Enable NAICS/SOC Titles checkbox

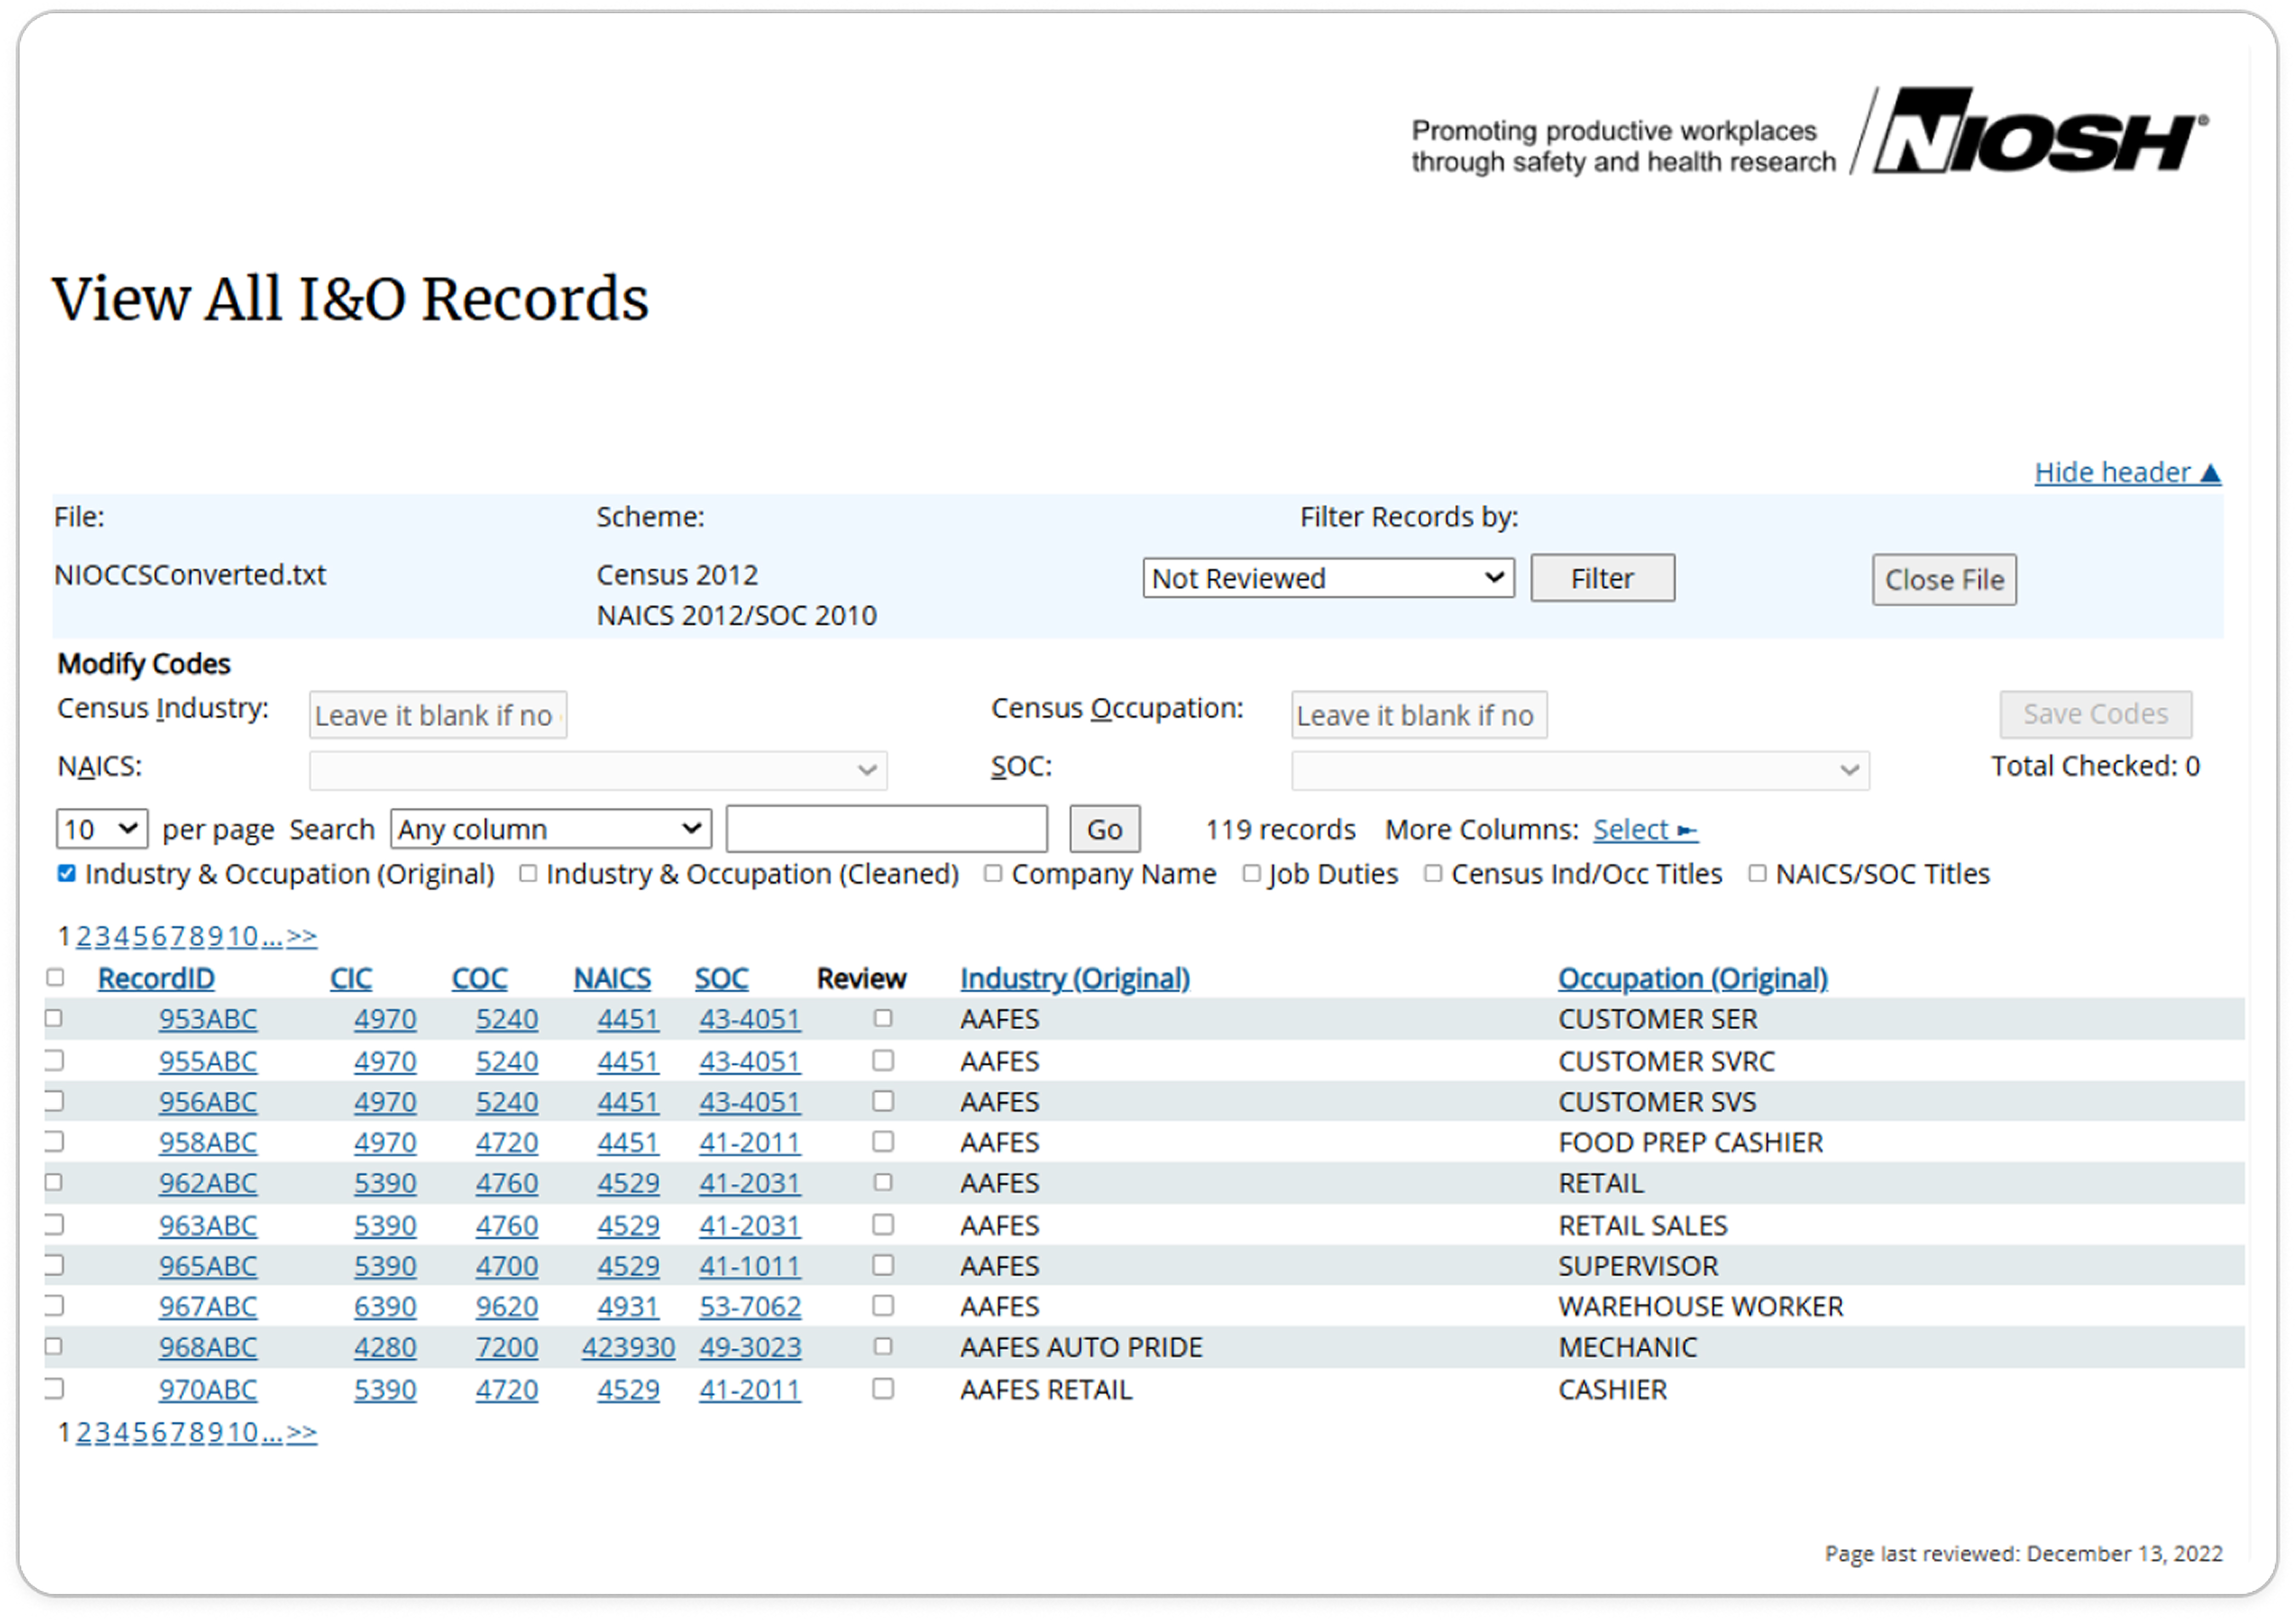coord(1757,873)
